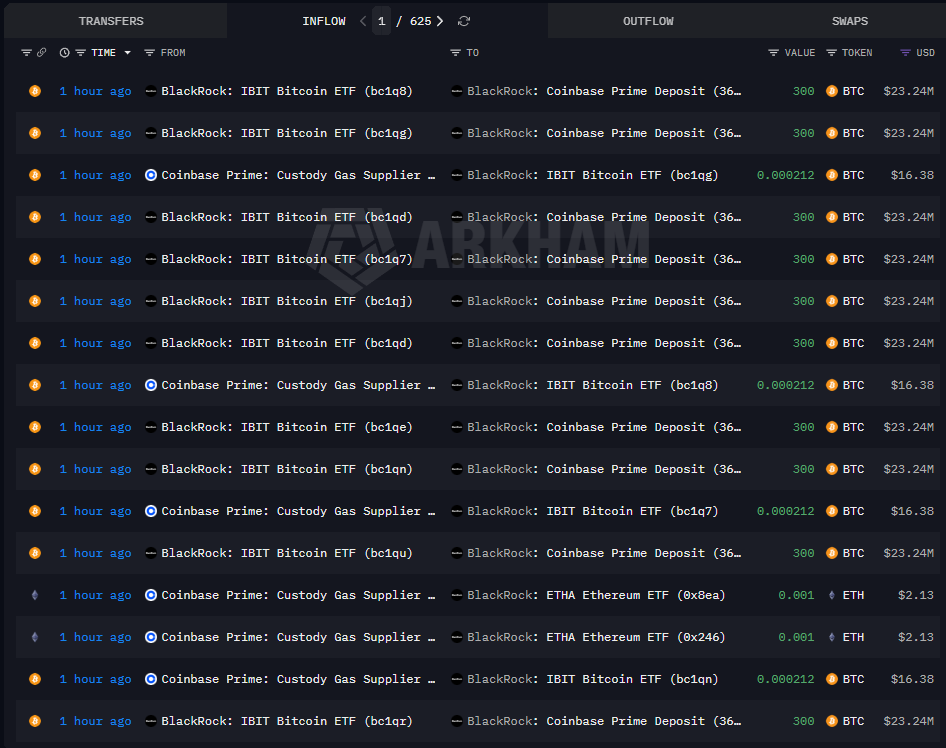The image size is (946, 748).
Task: Switch to the TRANSFERS tab
Action: coord(111,21)
